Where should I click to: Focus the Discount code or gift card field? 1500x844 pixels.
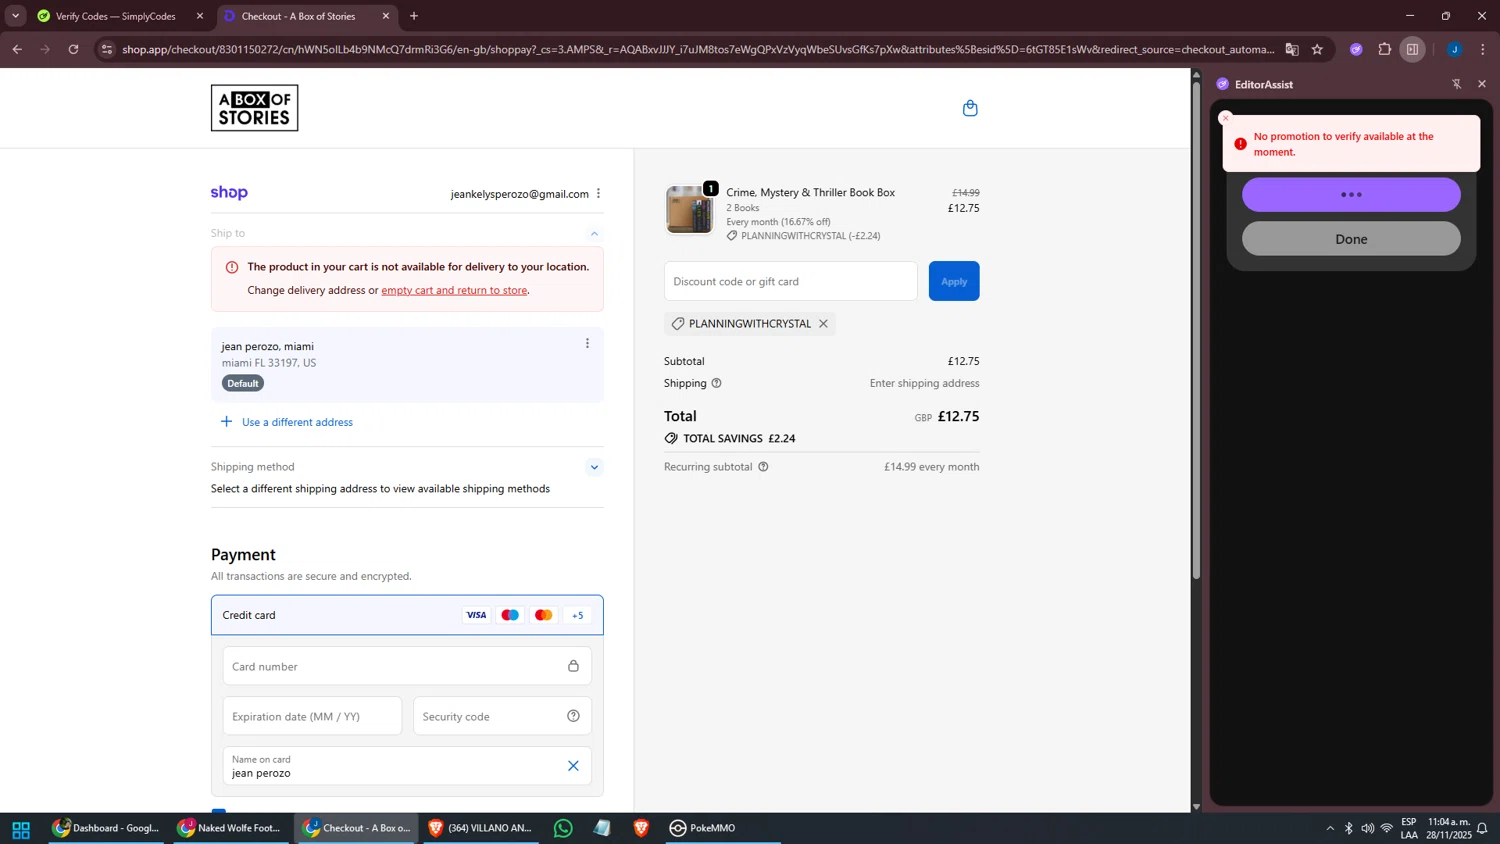pos(790,281)
